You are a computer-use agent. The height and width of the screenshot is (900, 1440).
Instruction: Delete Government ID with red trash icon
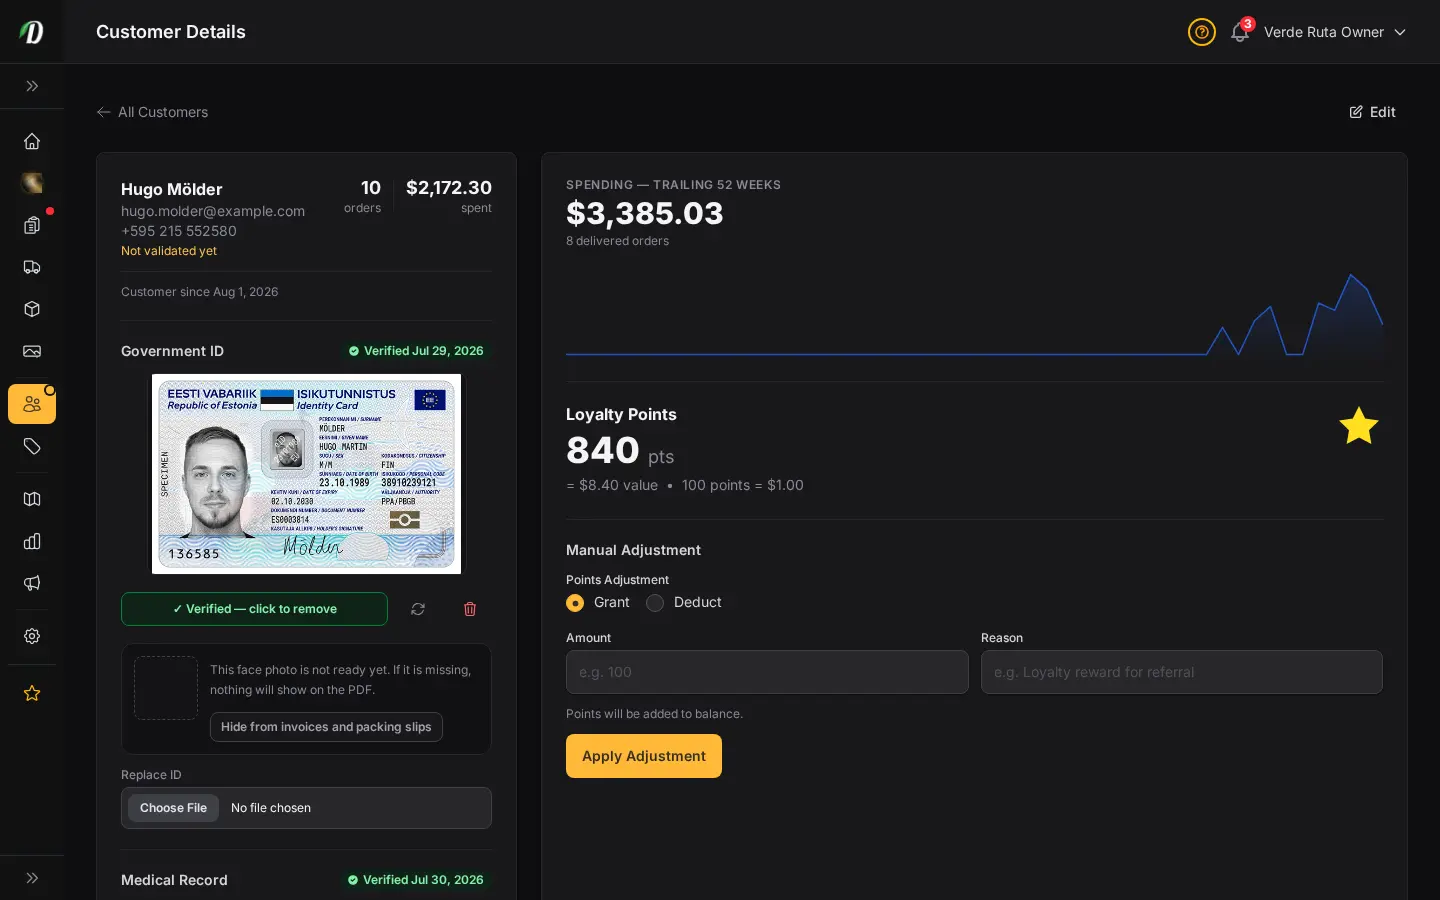point(470,609)
